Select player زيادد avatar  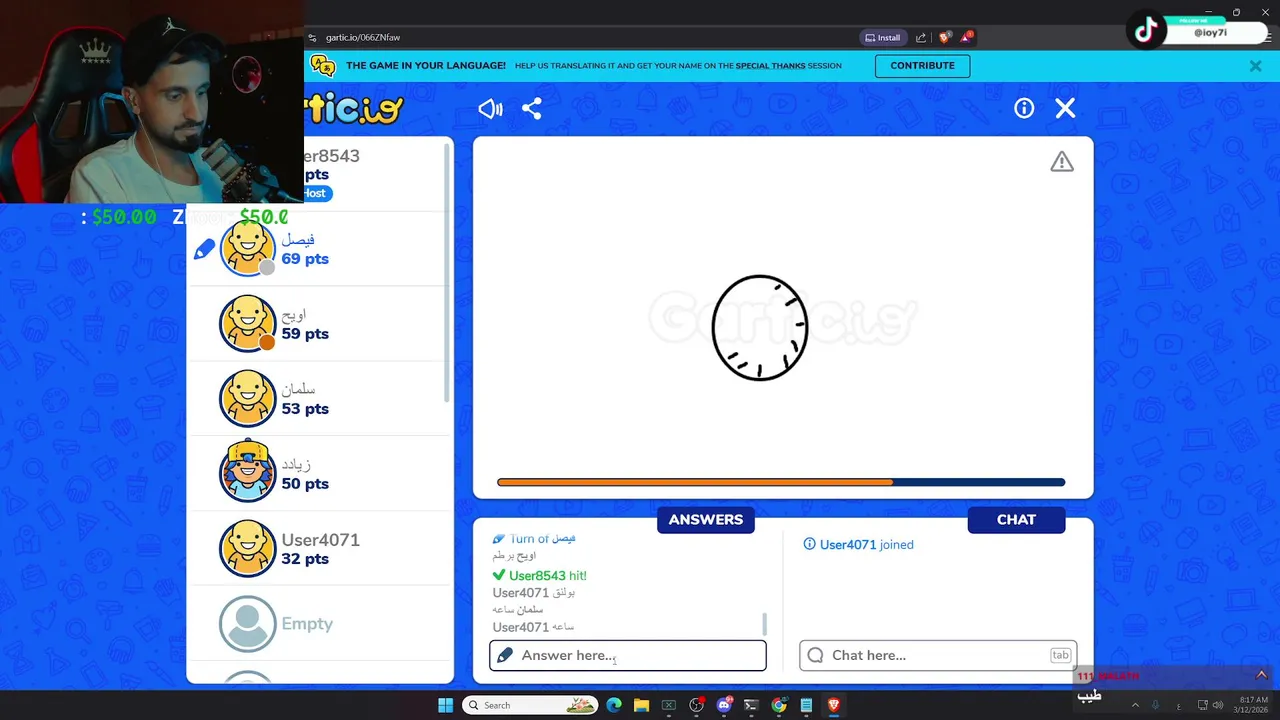coord(247,472)
